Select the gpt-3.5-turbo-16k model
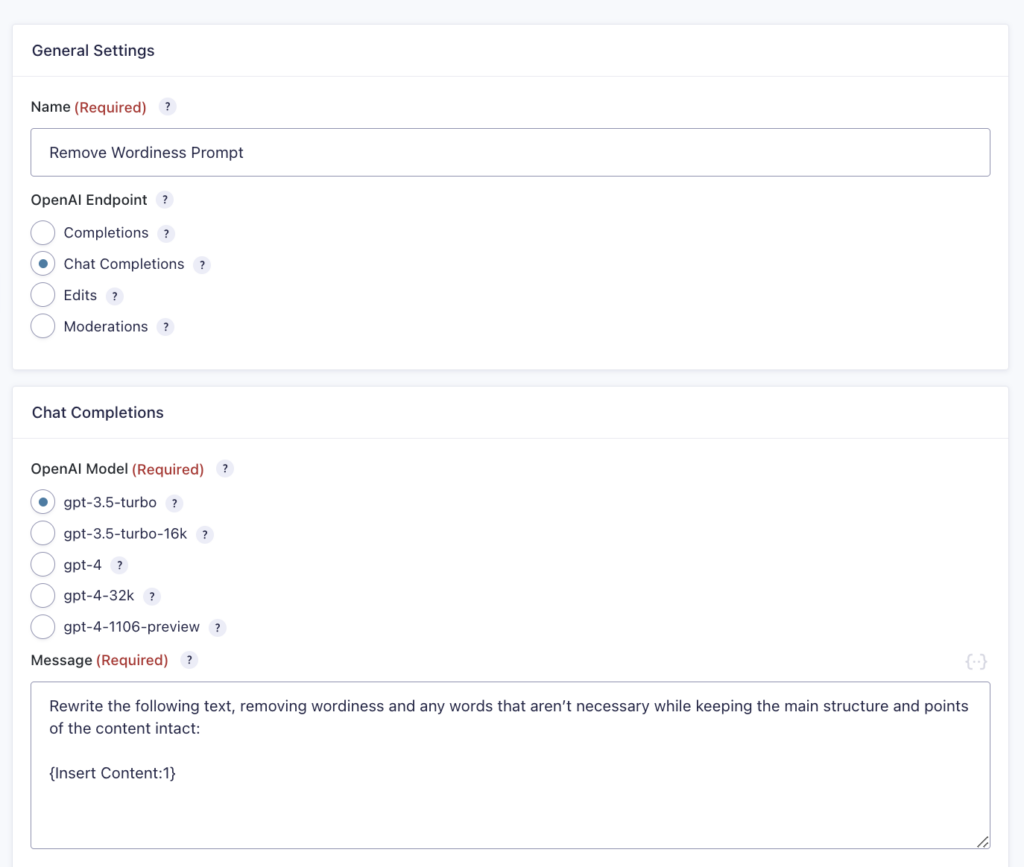1024x867 pixels. point(42,533)
